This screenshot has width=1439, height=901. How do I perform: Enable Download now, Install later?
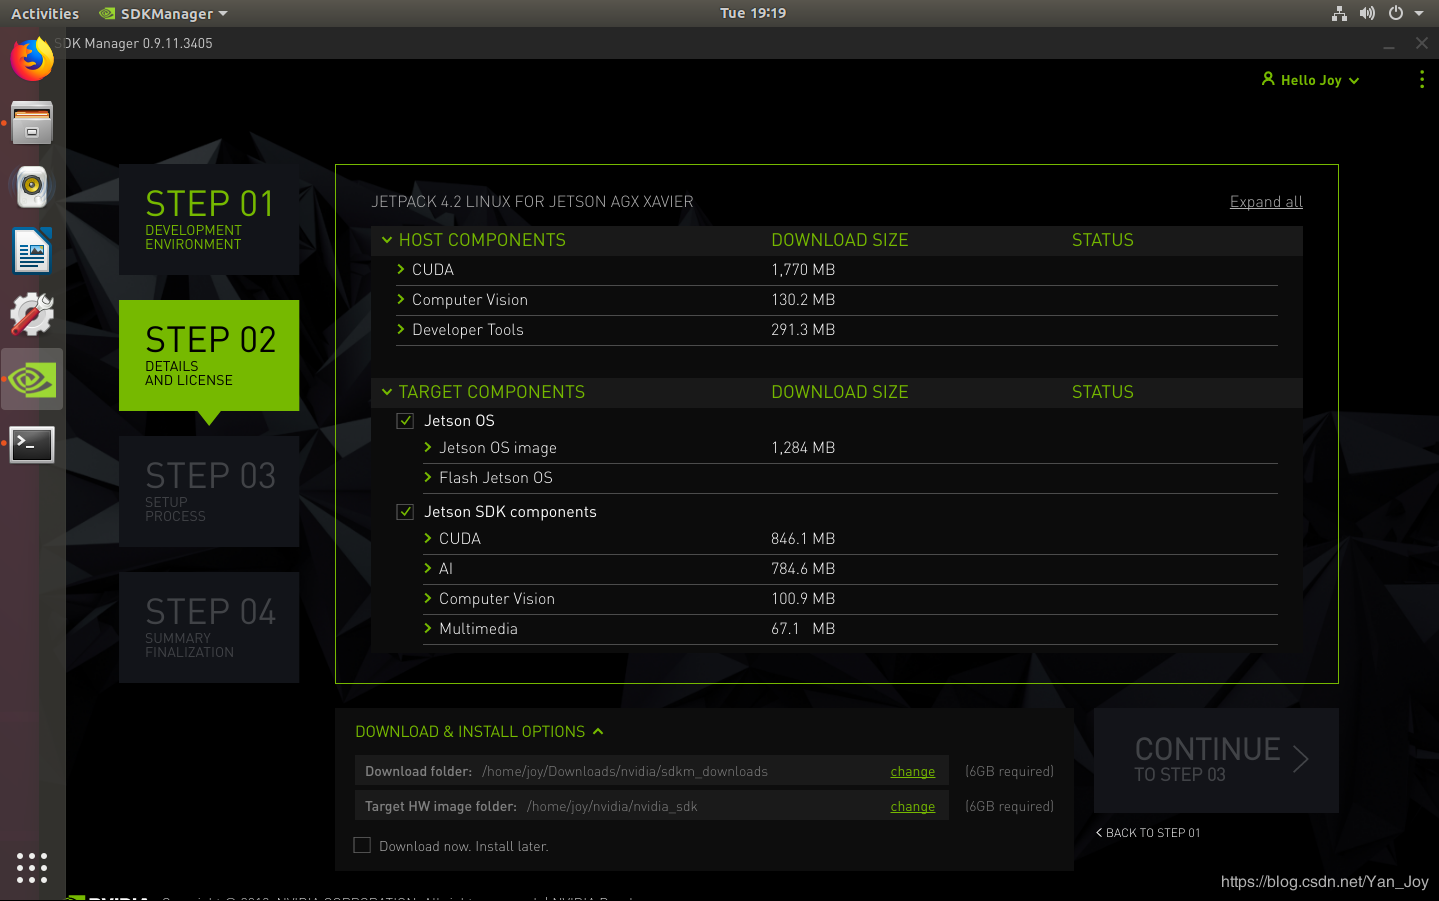coord(362,845)
